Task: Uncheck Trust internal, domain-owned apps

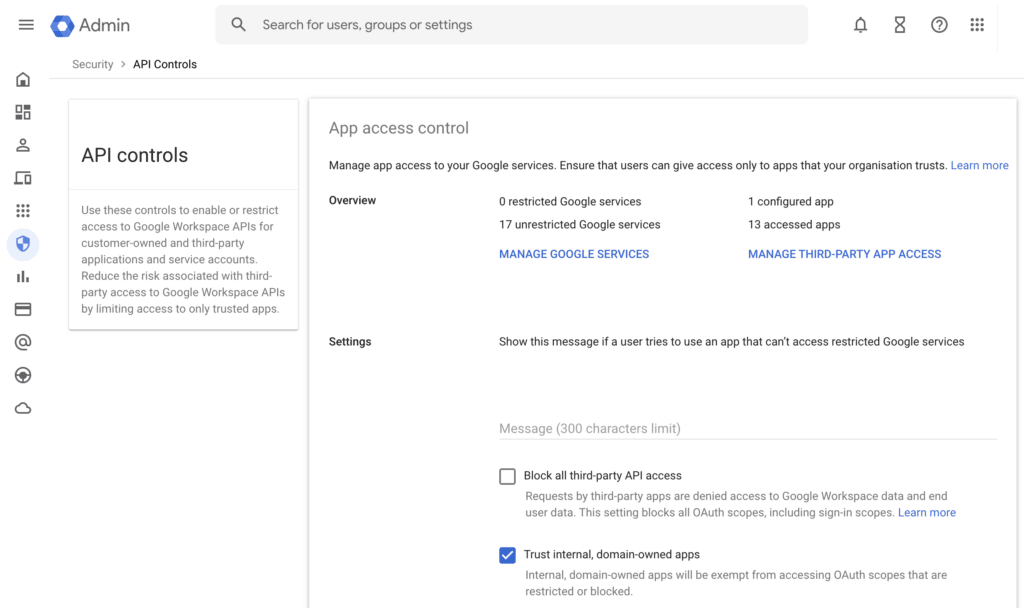Action: click(507, 555)
